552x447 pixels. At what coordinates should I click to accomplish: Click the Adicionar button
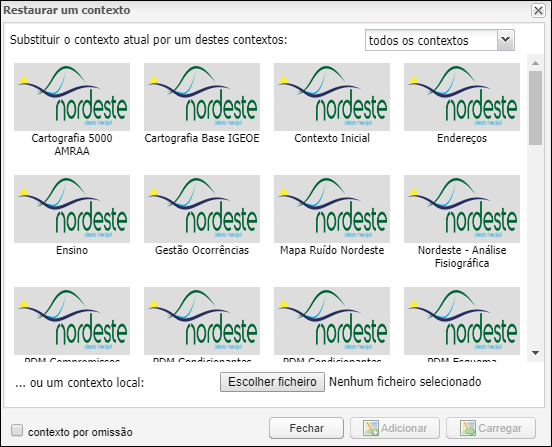tap(395, 428)
